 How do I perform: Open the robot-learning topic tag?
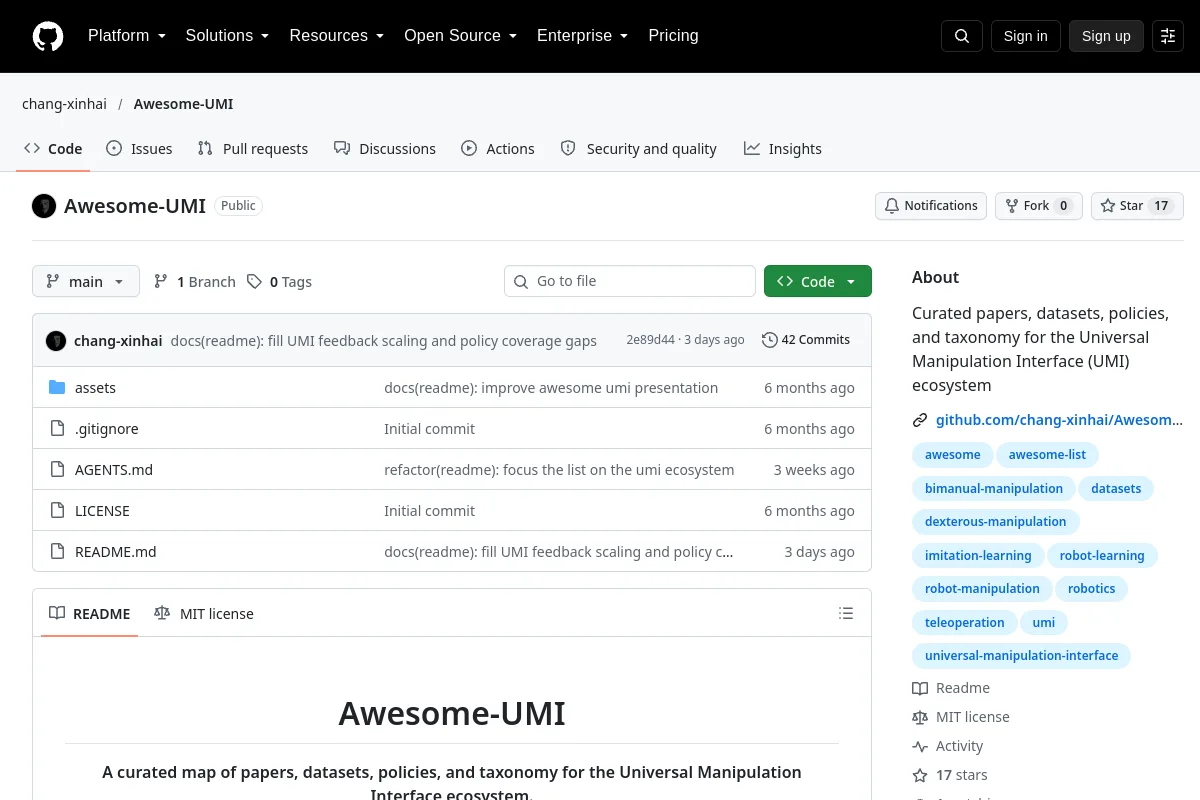coord(1102,556)
